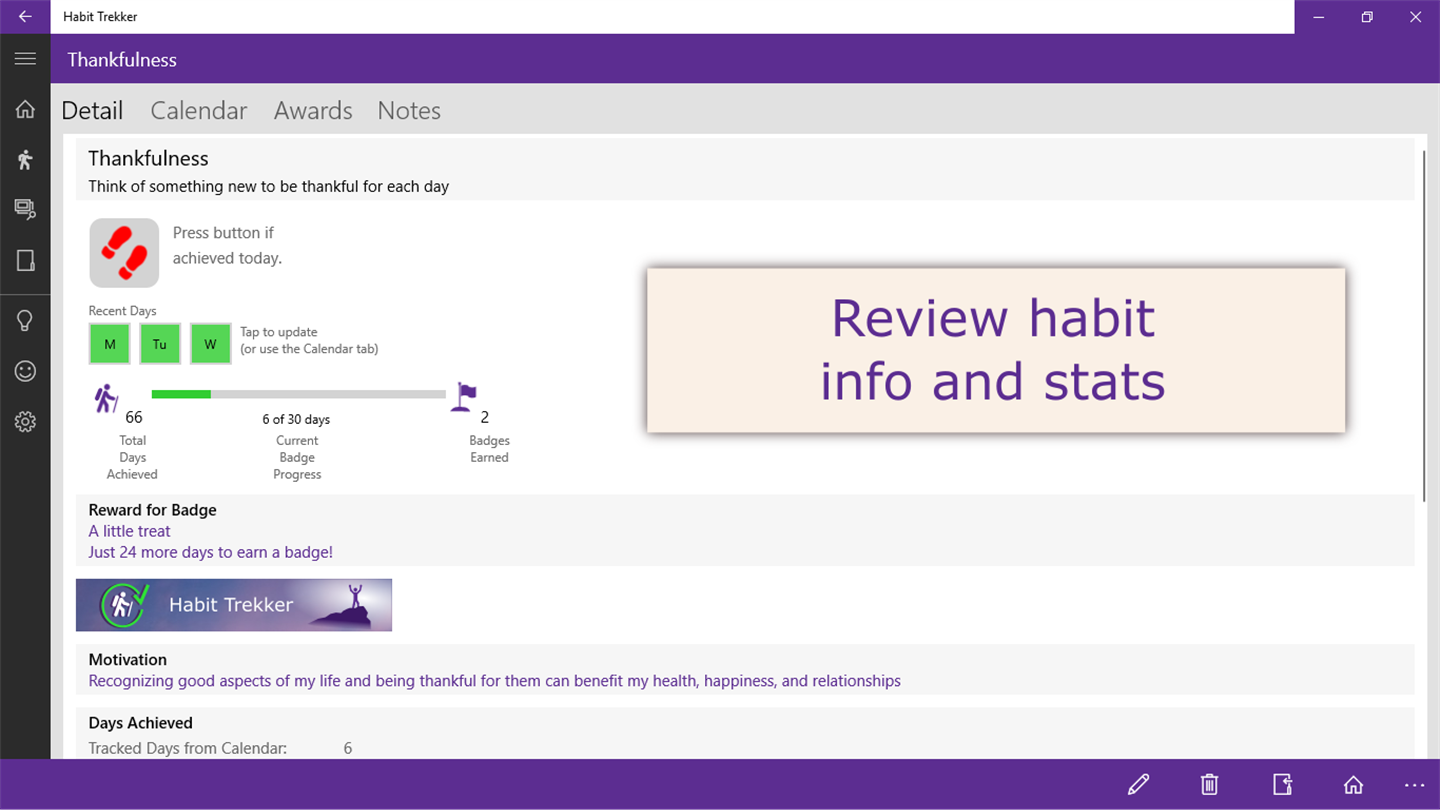The height and width of the screenshot is (810, 1440).
Task: Switch to the Calendar tab
Action: (199, 110)
